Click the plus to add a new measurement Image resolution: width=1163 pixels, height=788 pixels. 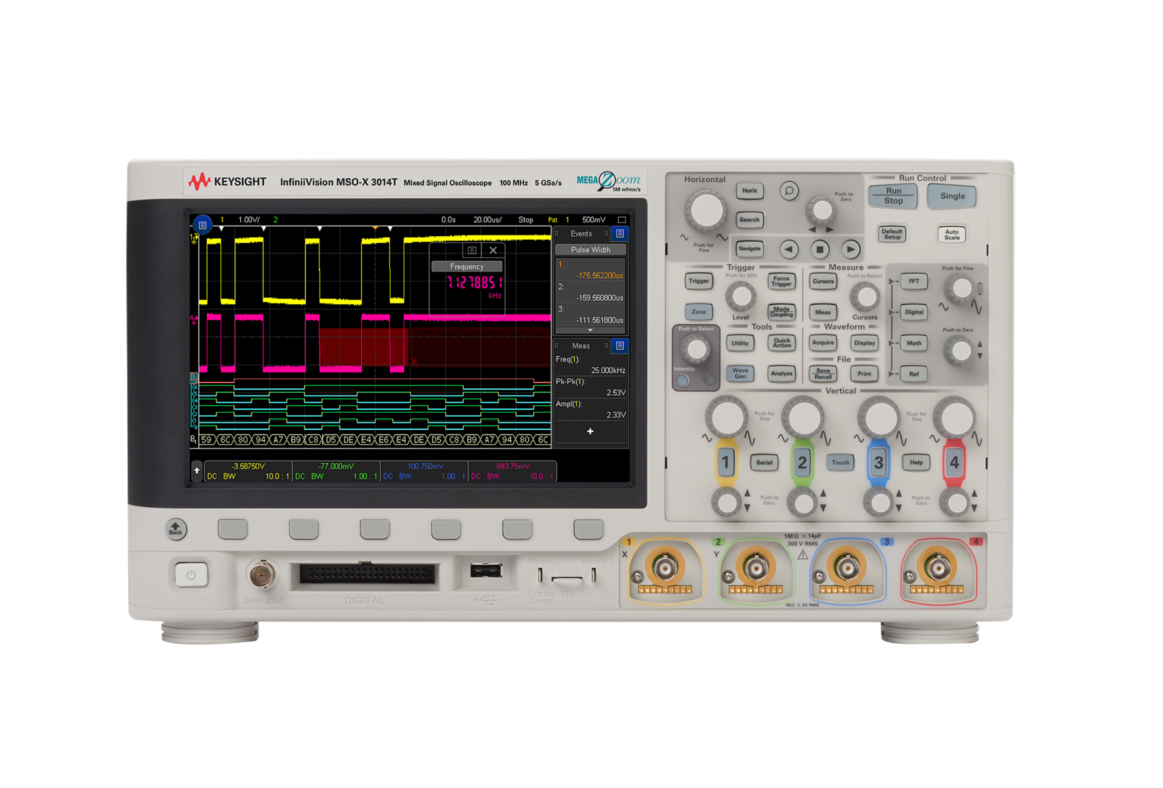tap(590, 431)
